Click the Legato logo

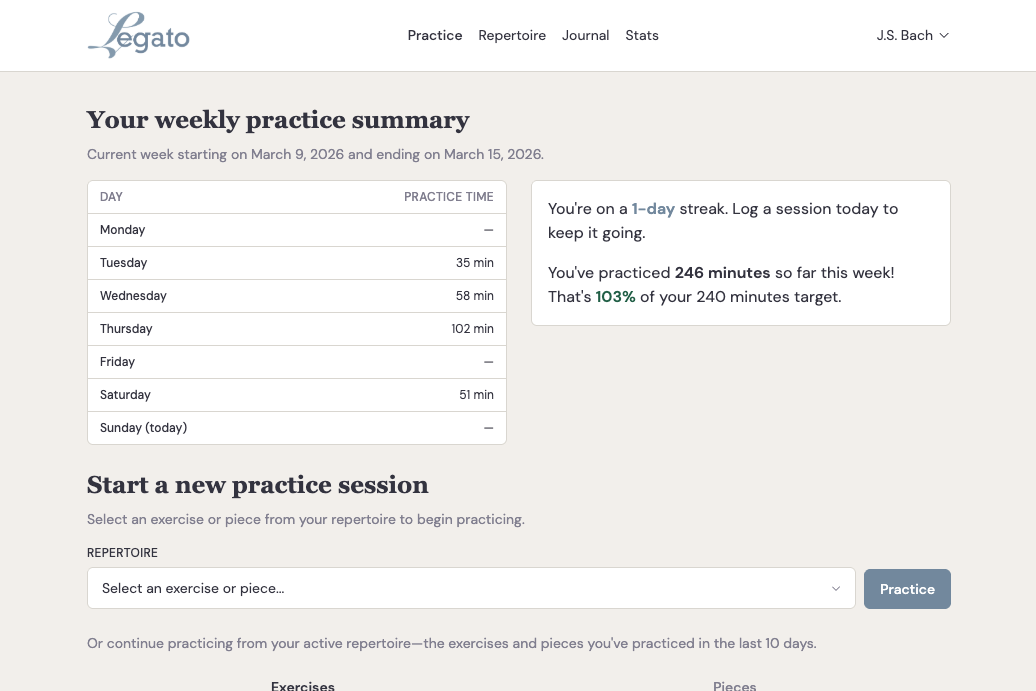138,35
